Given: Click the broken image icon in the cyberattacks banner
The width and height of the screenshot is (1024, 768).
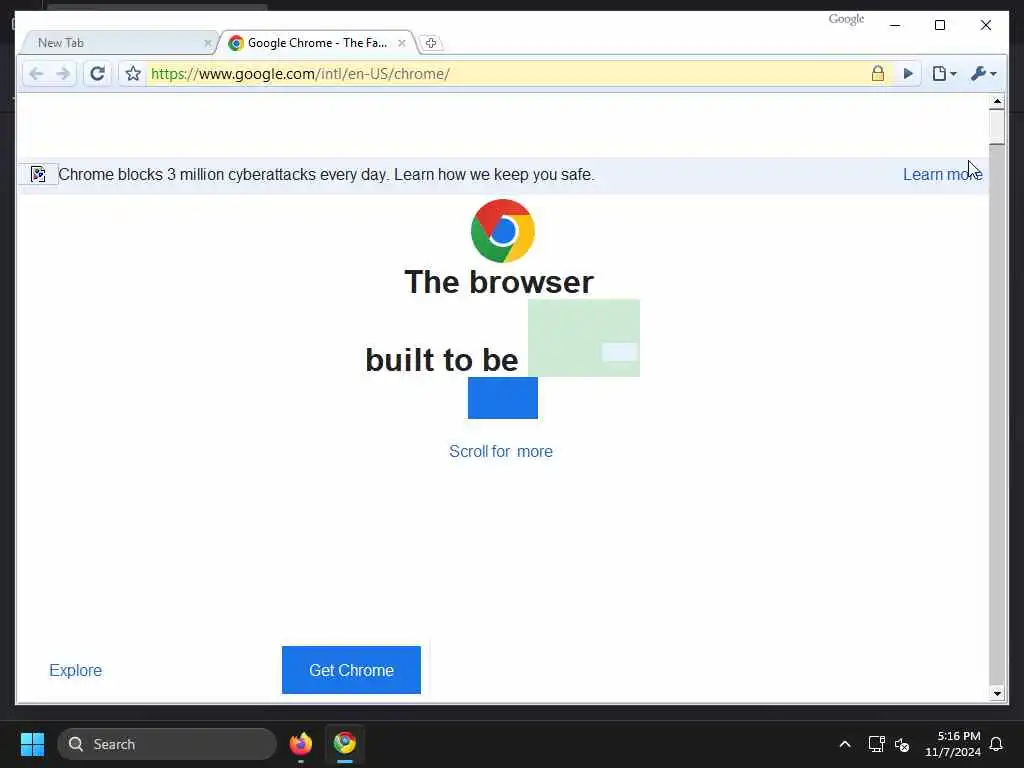Looking at the screenshot, I should 39,174.
